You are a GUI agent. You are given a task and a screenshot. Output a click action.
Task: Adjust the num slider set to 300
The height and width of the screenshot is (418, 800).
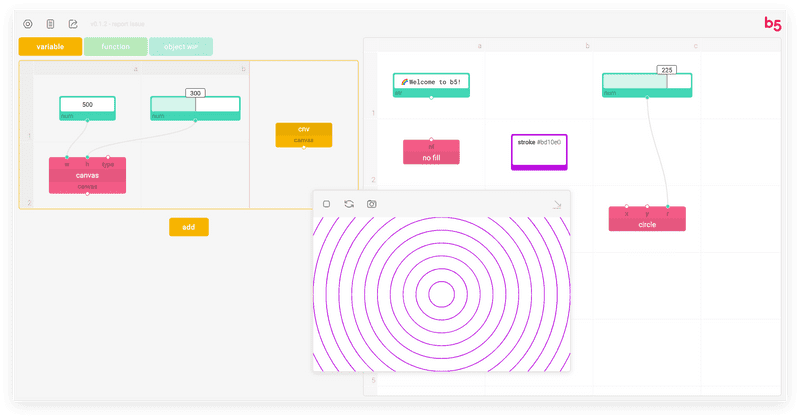coord(195,105)
